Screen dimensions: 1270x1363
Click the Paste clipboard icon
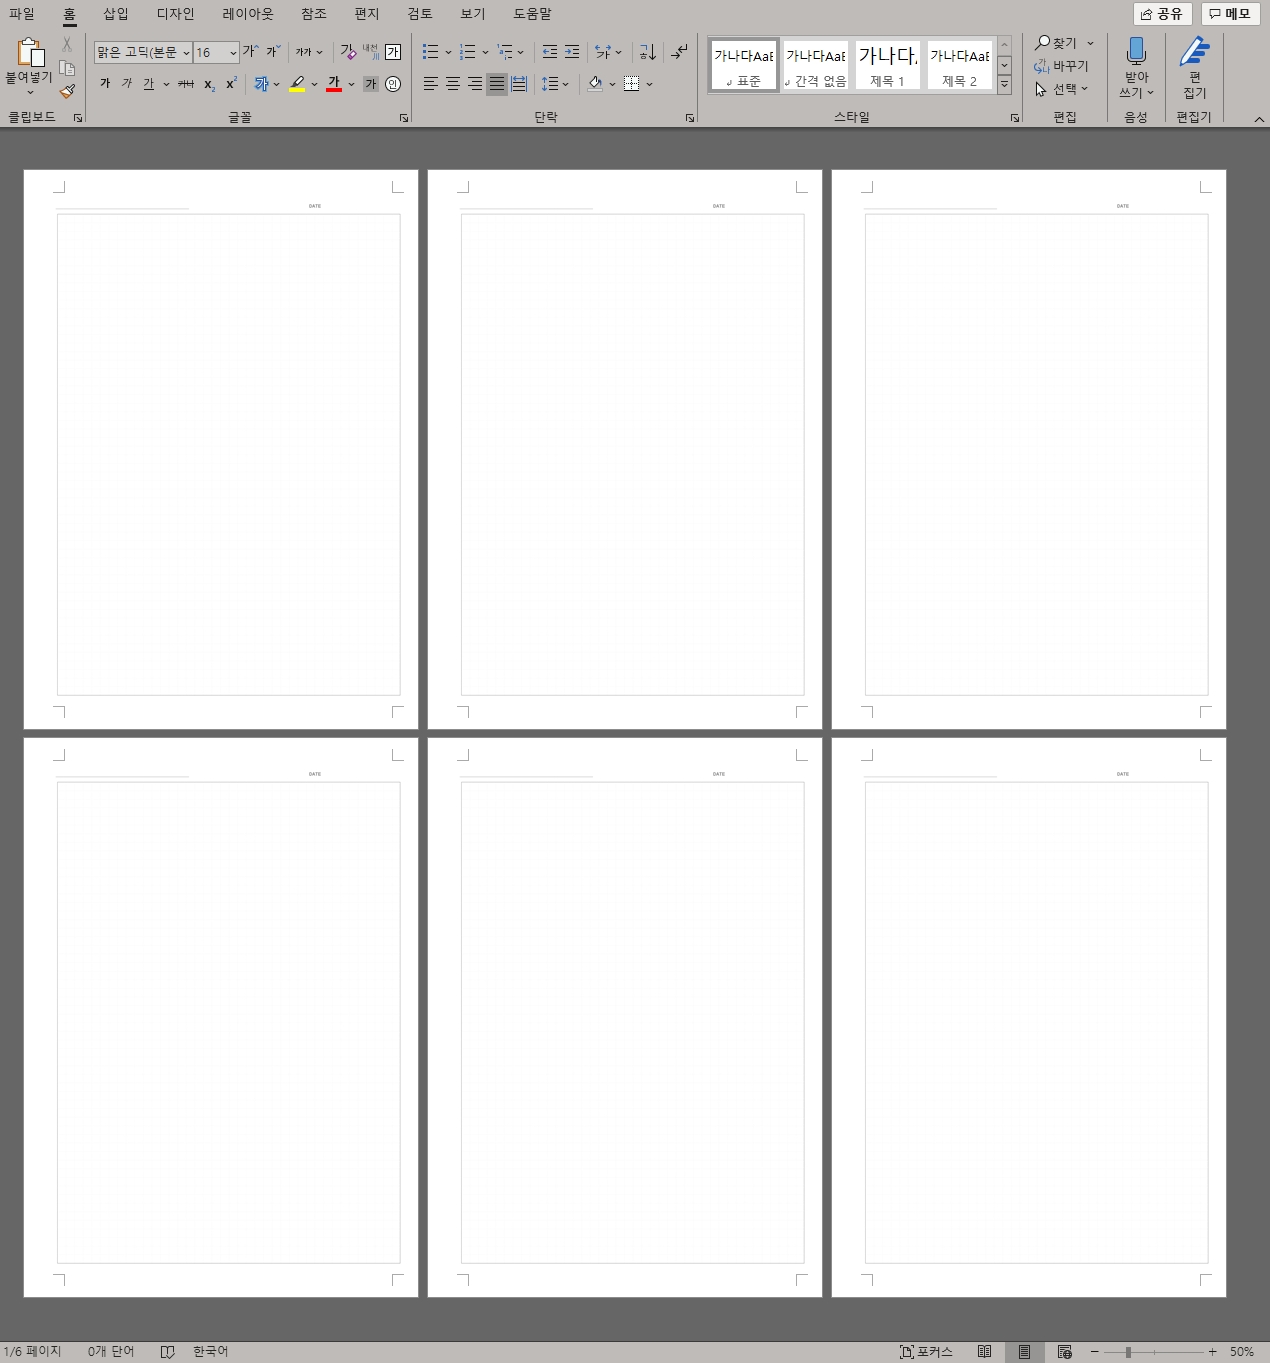click(31, 52)
